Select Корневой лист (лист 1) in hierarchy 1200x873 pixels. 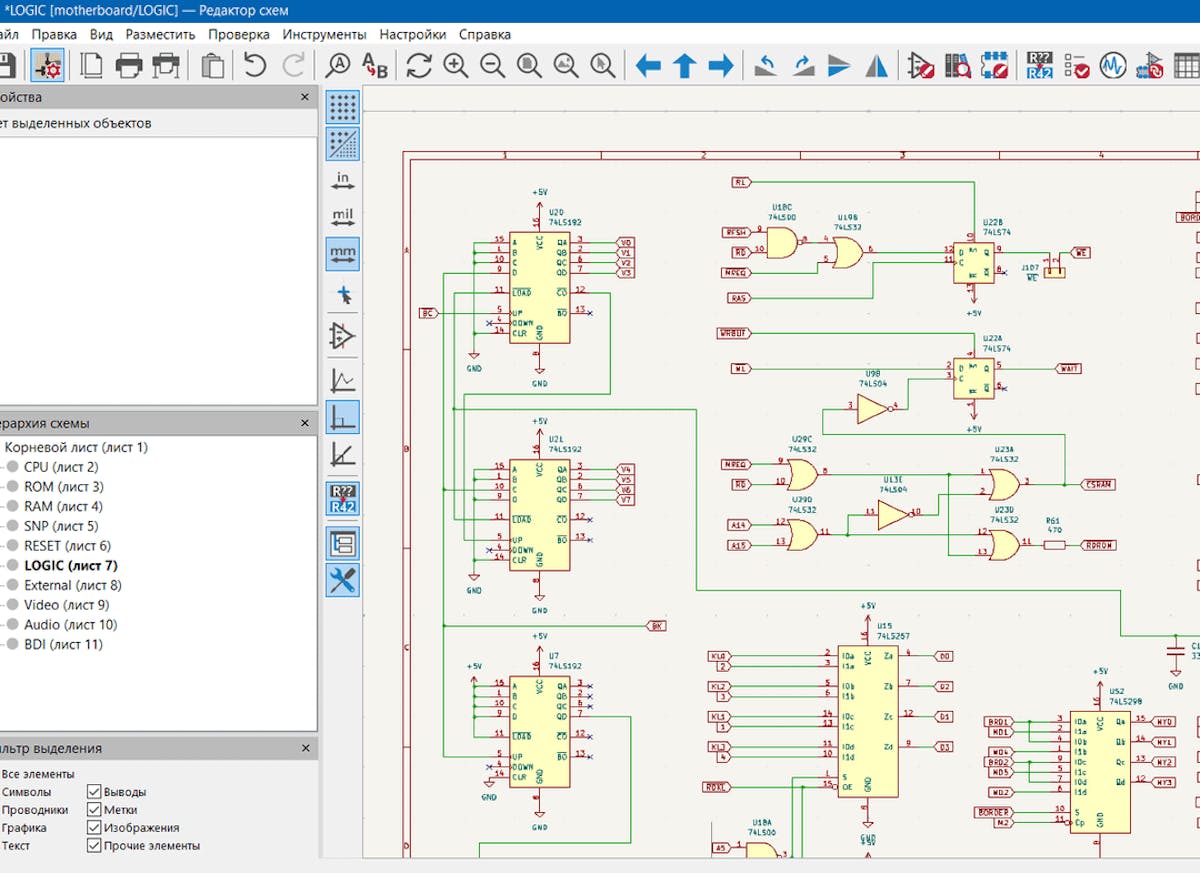[x=76, y=447]
